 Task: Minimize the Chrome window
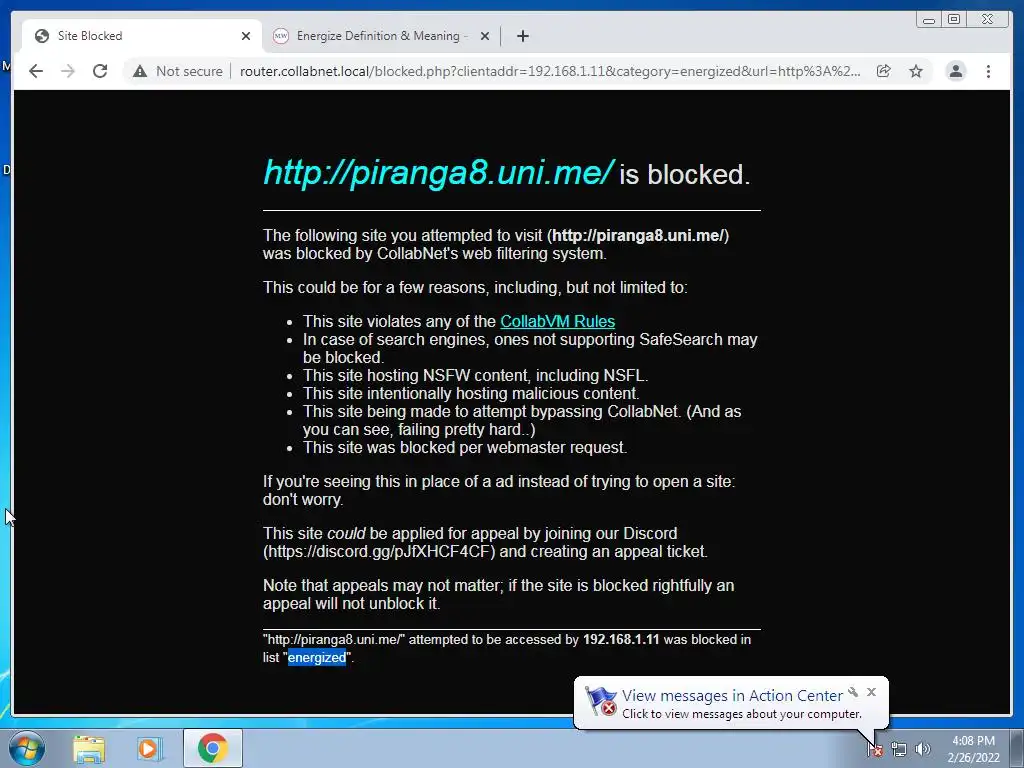coord(929,20)
